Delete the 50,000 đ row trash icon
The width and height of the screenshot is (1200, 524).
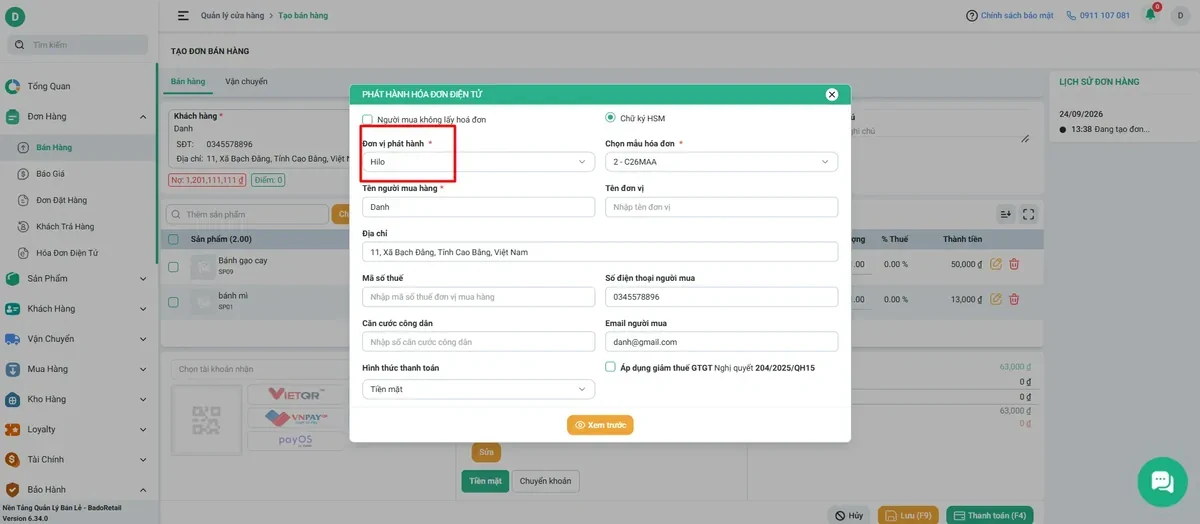click(x=1014, y=264)
